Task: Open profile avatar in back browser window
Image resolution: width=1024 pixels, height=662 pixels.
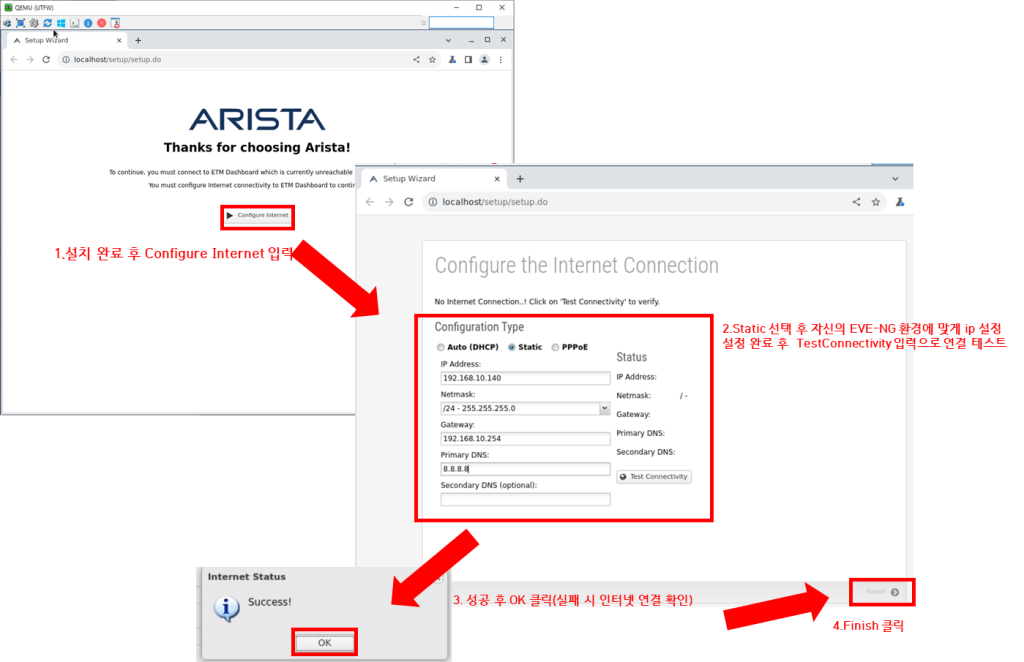Action: (x=485, y=59)
